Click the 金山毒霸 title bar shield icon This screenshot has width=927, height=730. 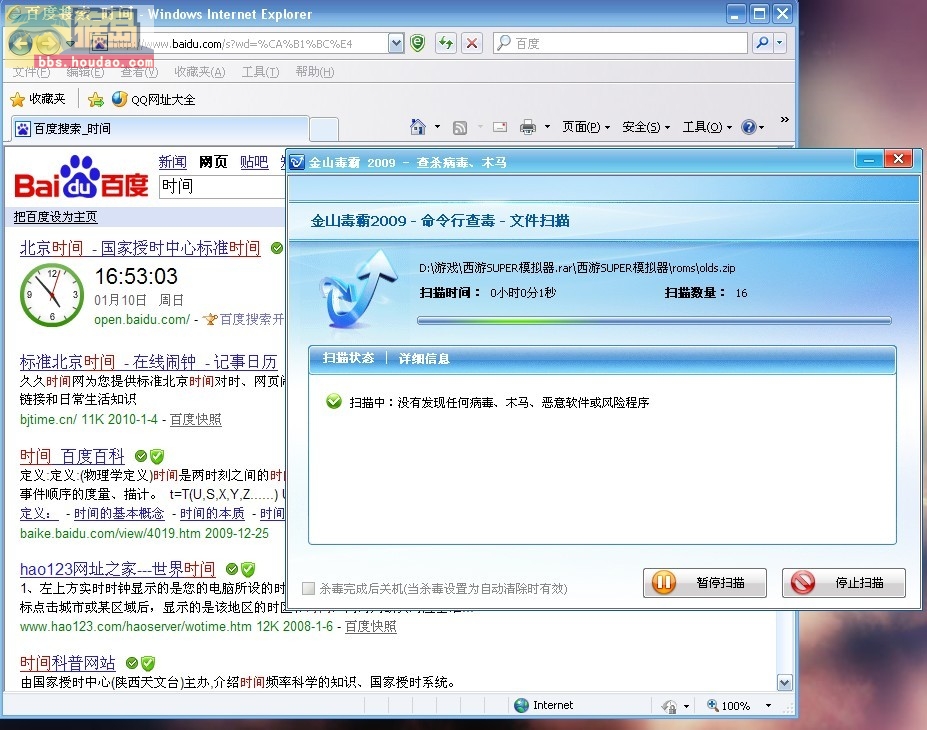tap(297, 161)
